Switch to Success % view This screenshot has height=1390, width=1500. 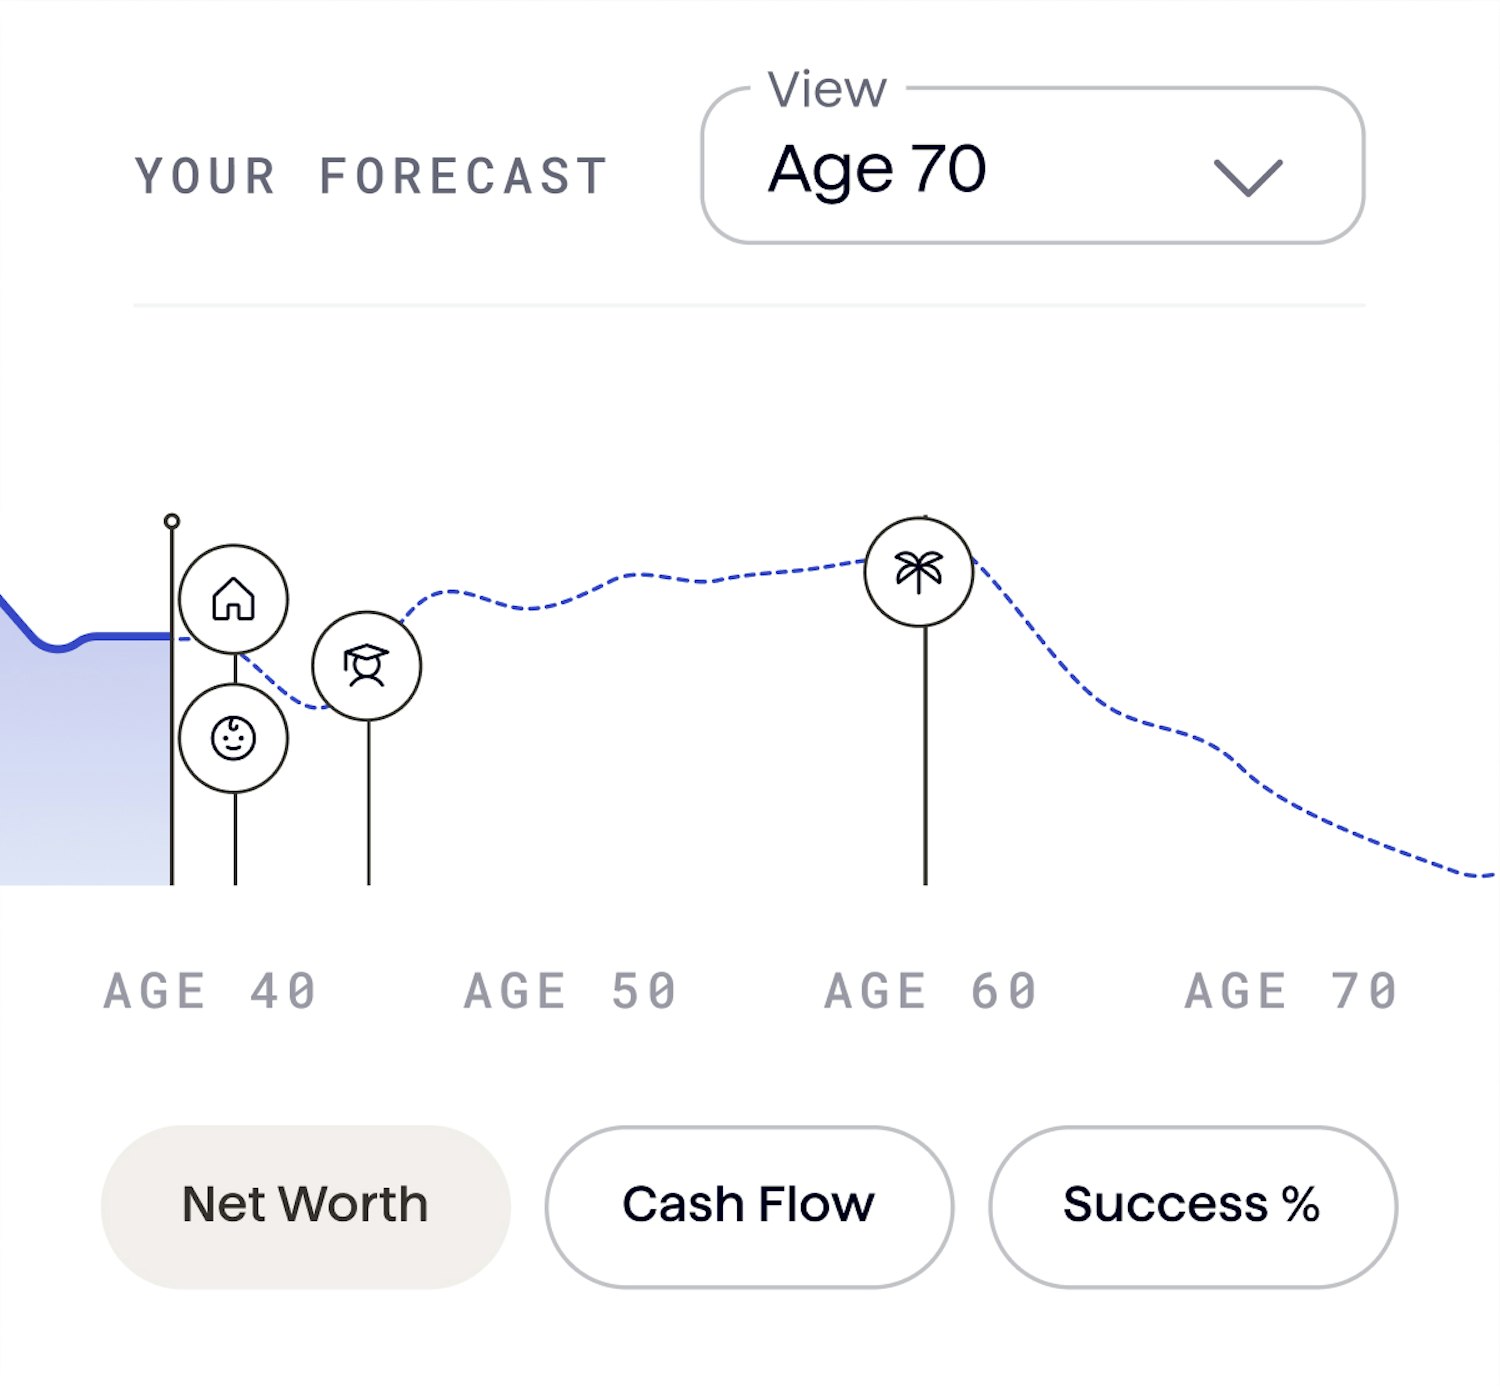click(x=1192, y=1206)
